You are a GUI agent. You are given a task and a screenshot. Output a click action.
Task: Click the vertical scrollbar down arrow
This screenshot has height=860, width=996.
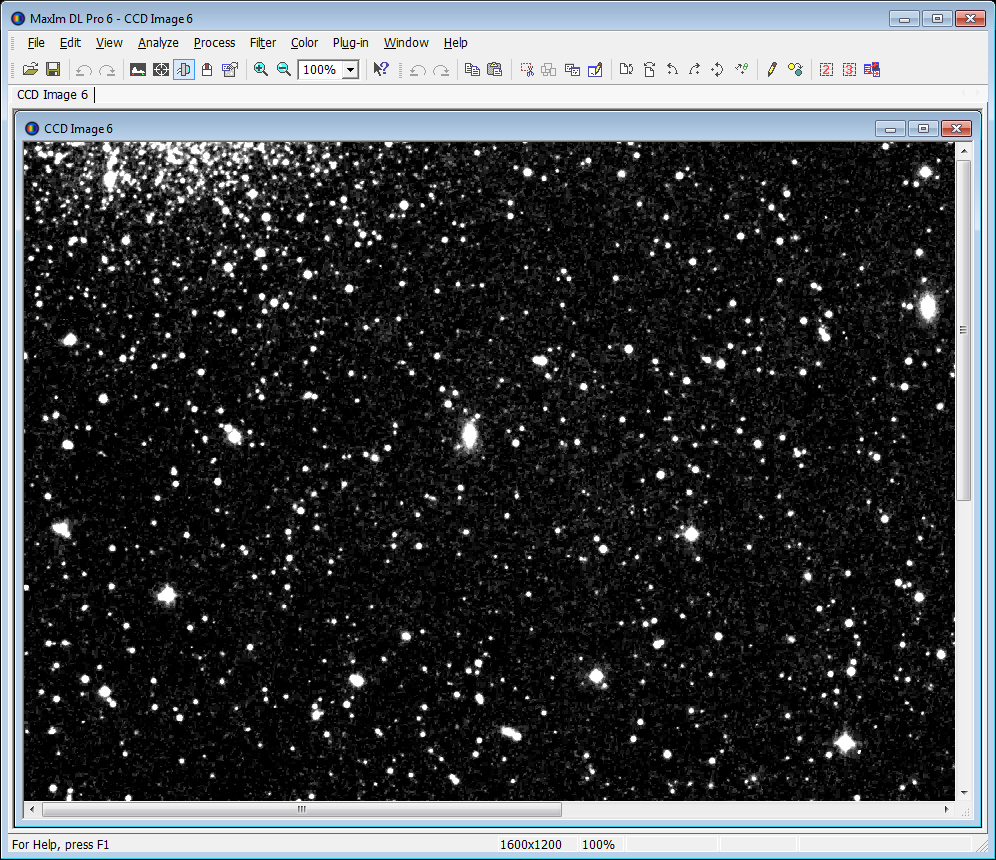click(x=964, y=793)
